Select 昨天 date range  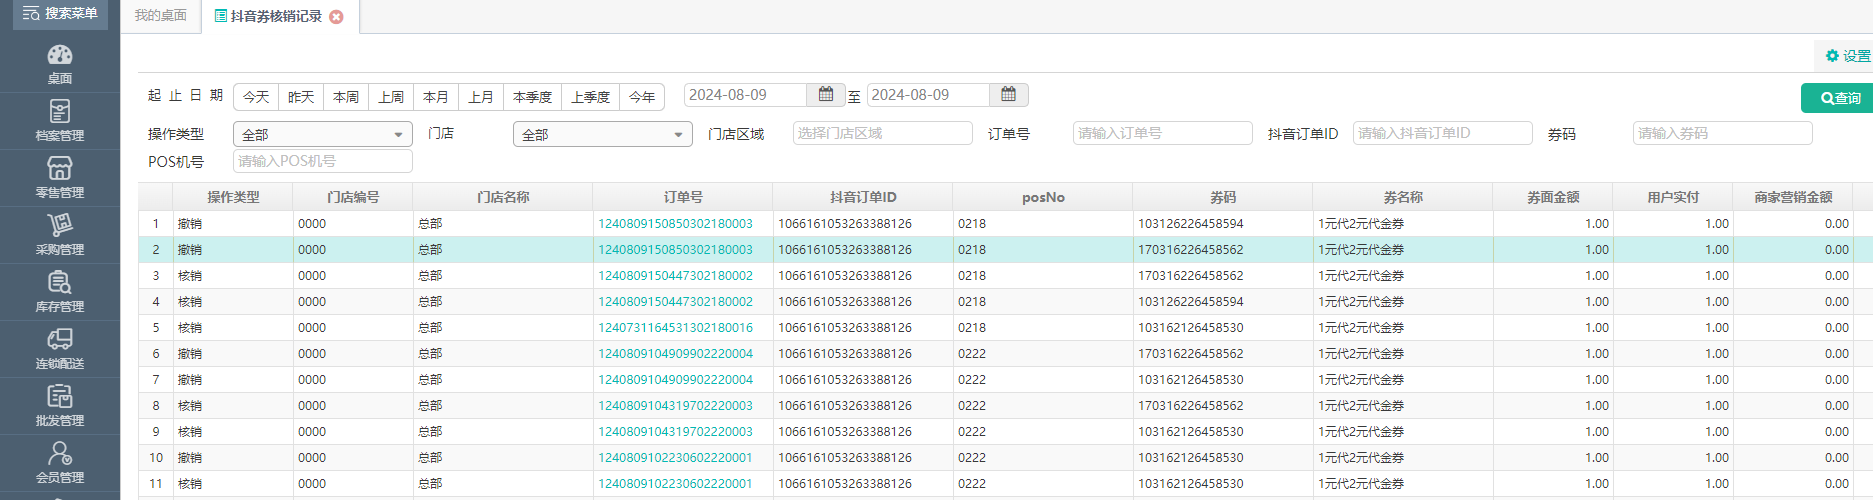pyautogui.click(x=301, y=96)
